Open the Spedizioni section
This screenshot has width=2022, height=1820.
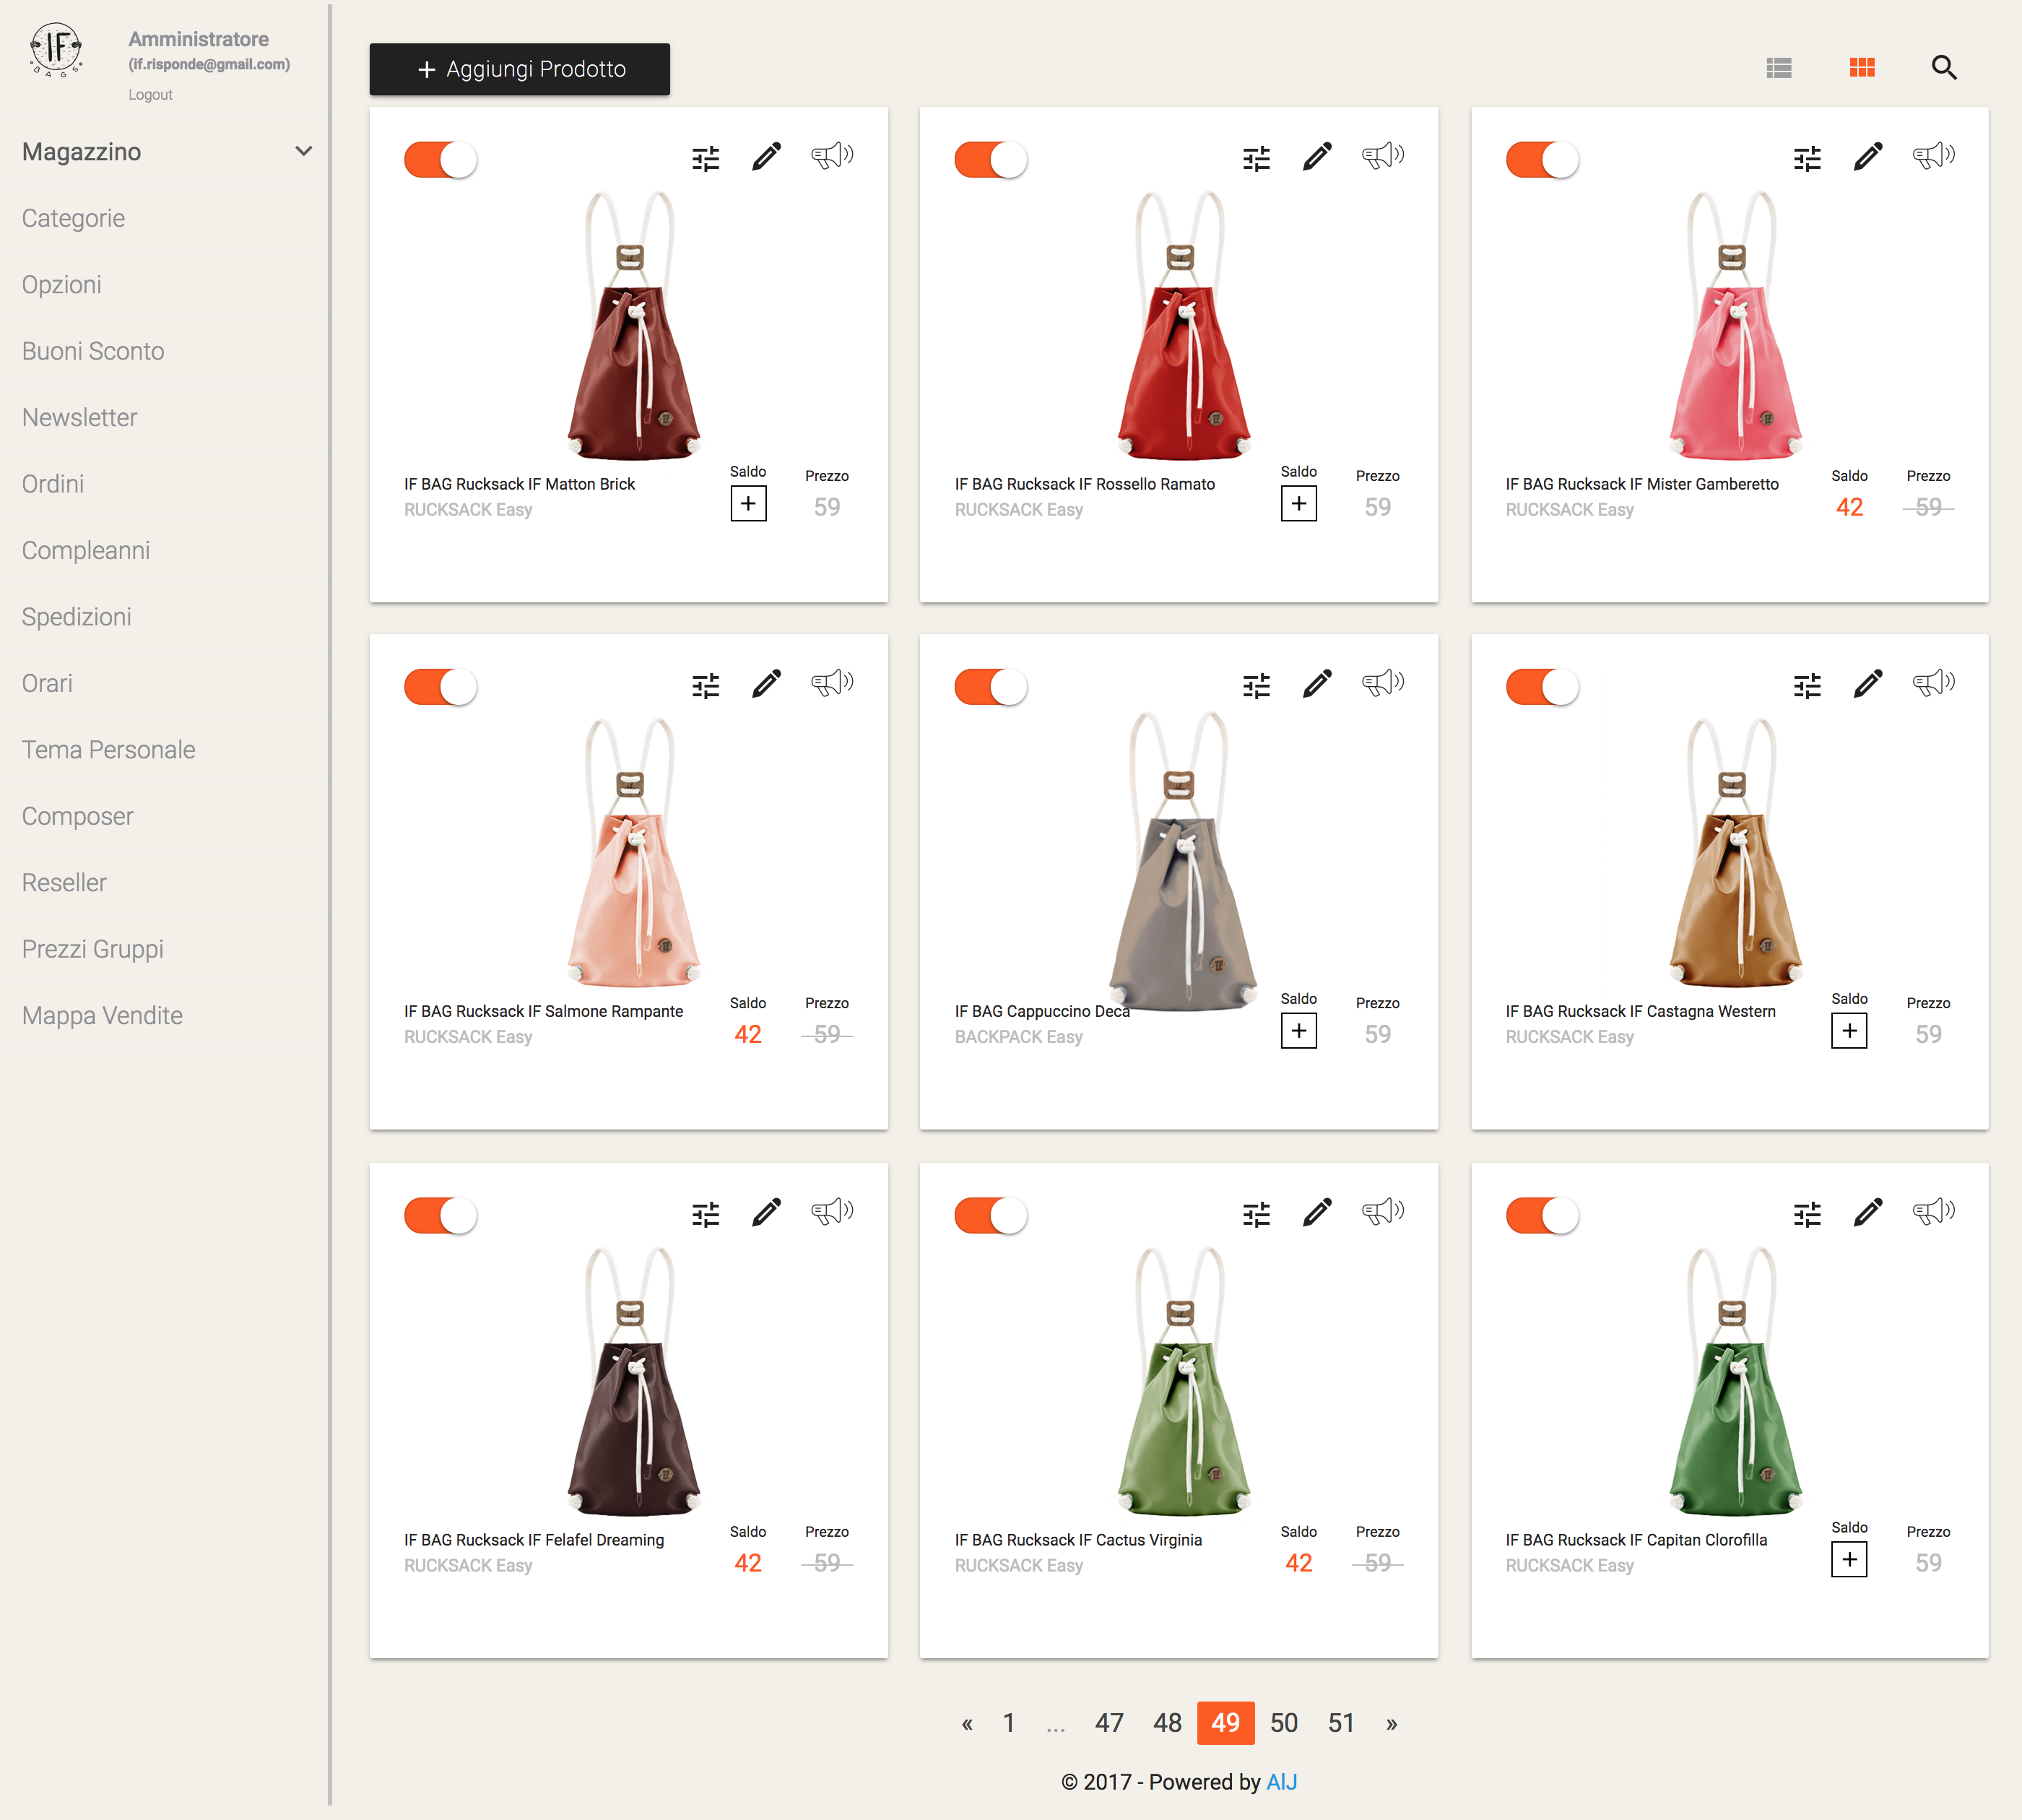coord(77,617)
